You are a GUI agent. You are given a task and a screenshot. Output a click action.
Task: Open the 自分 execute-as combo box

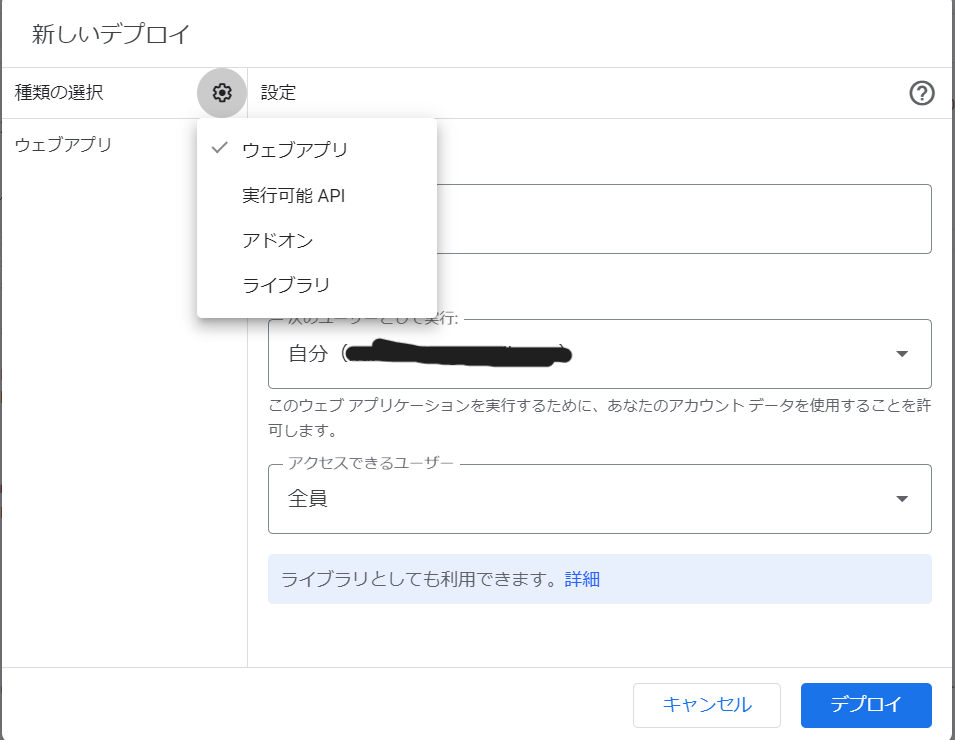tap(599, 354)
